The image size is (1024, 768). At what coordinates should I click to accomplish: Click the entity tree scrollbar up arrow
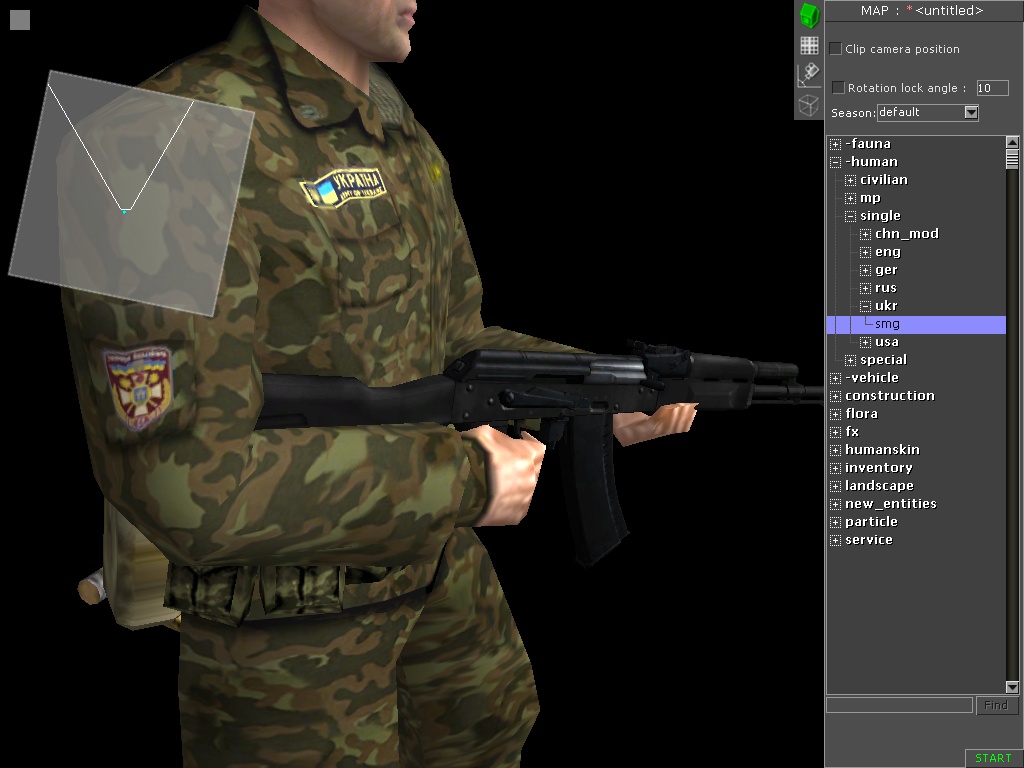click(x=1012, y=142)
